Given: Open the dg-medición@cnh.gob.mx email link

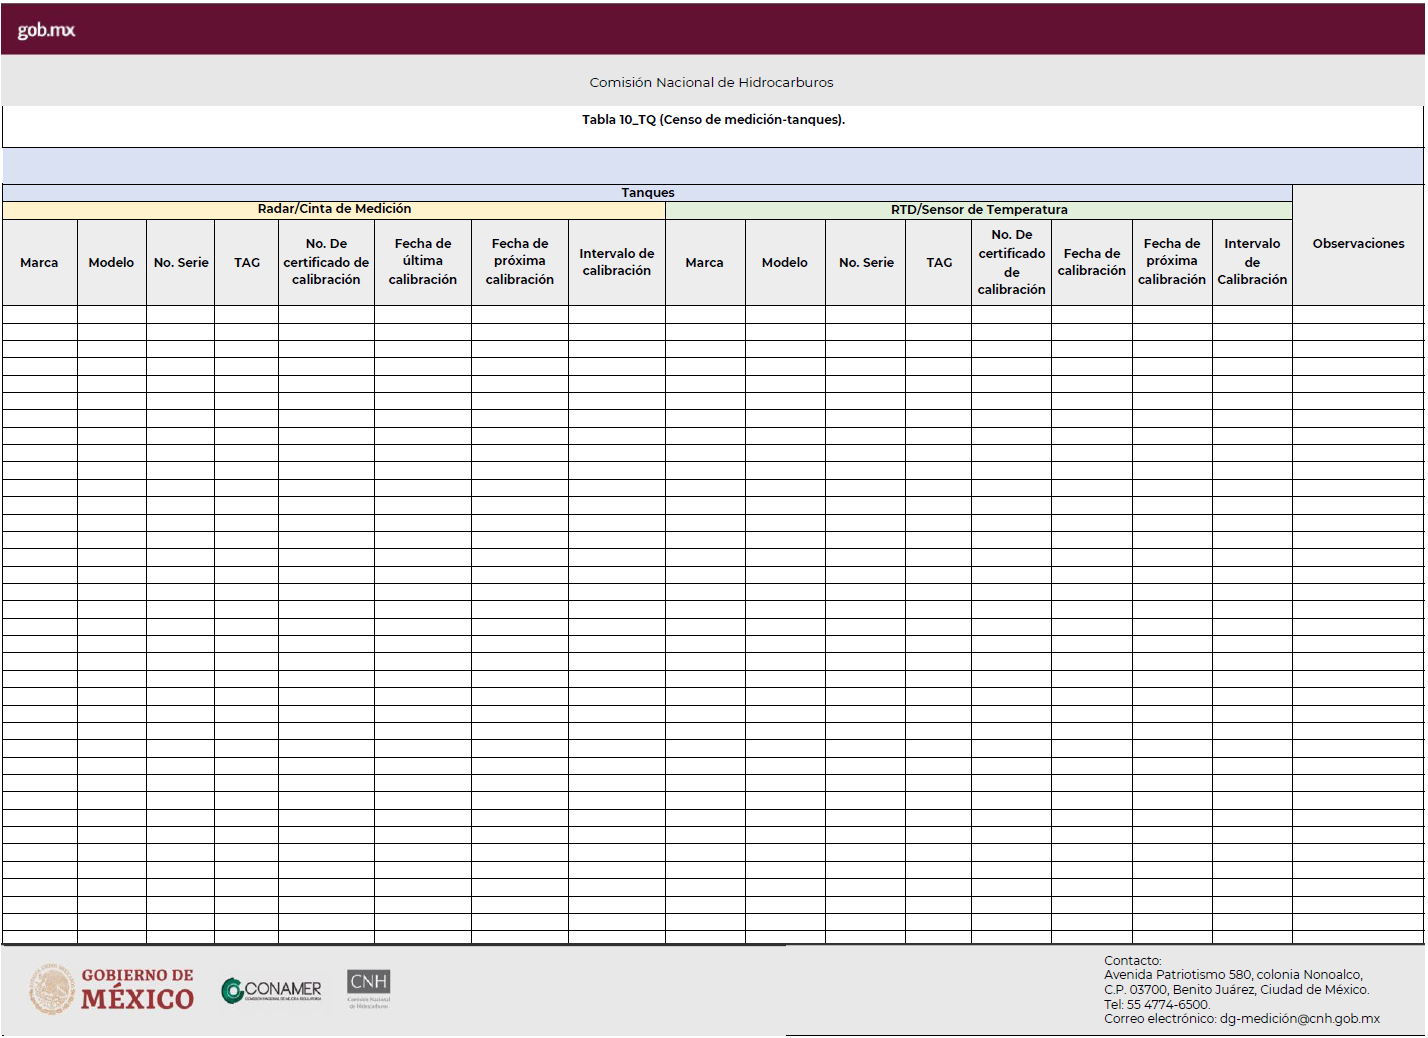Looking at the screenshot, I should coord(1299,1019).
